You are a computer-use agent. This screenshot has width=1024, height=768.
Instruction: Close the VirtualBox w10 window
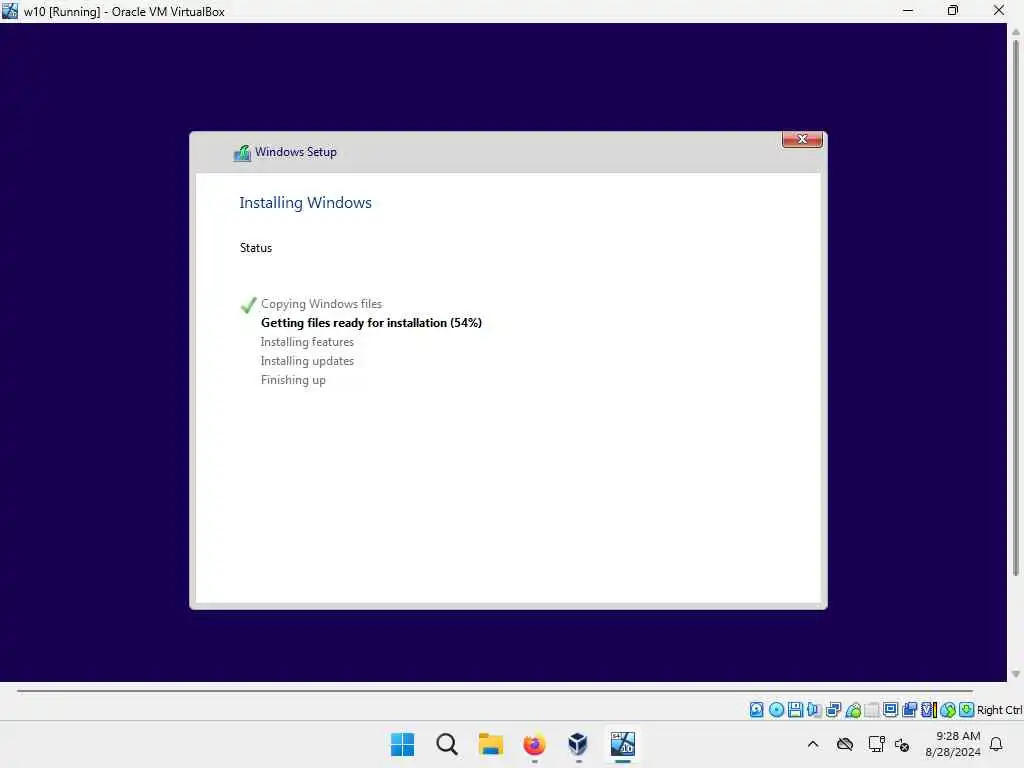pyautogui.click(x=999, y=11)
